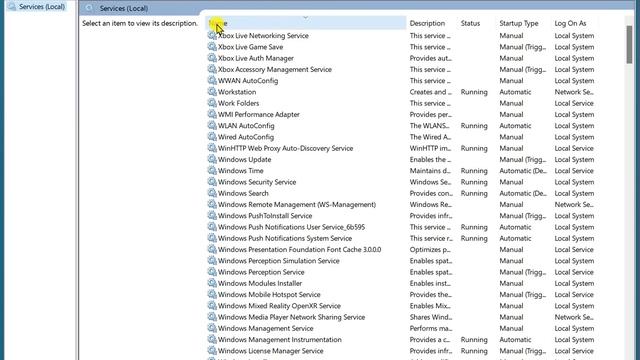Click the Xbox Accessory Management Service icon
This screenshot has width=640, height=360.
coord(212,69)
